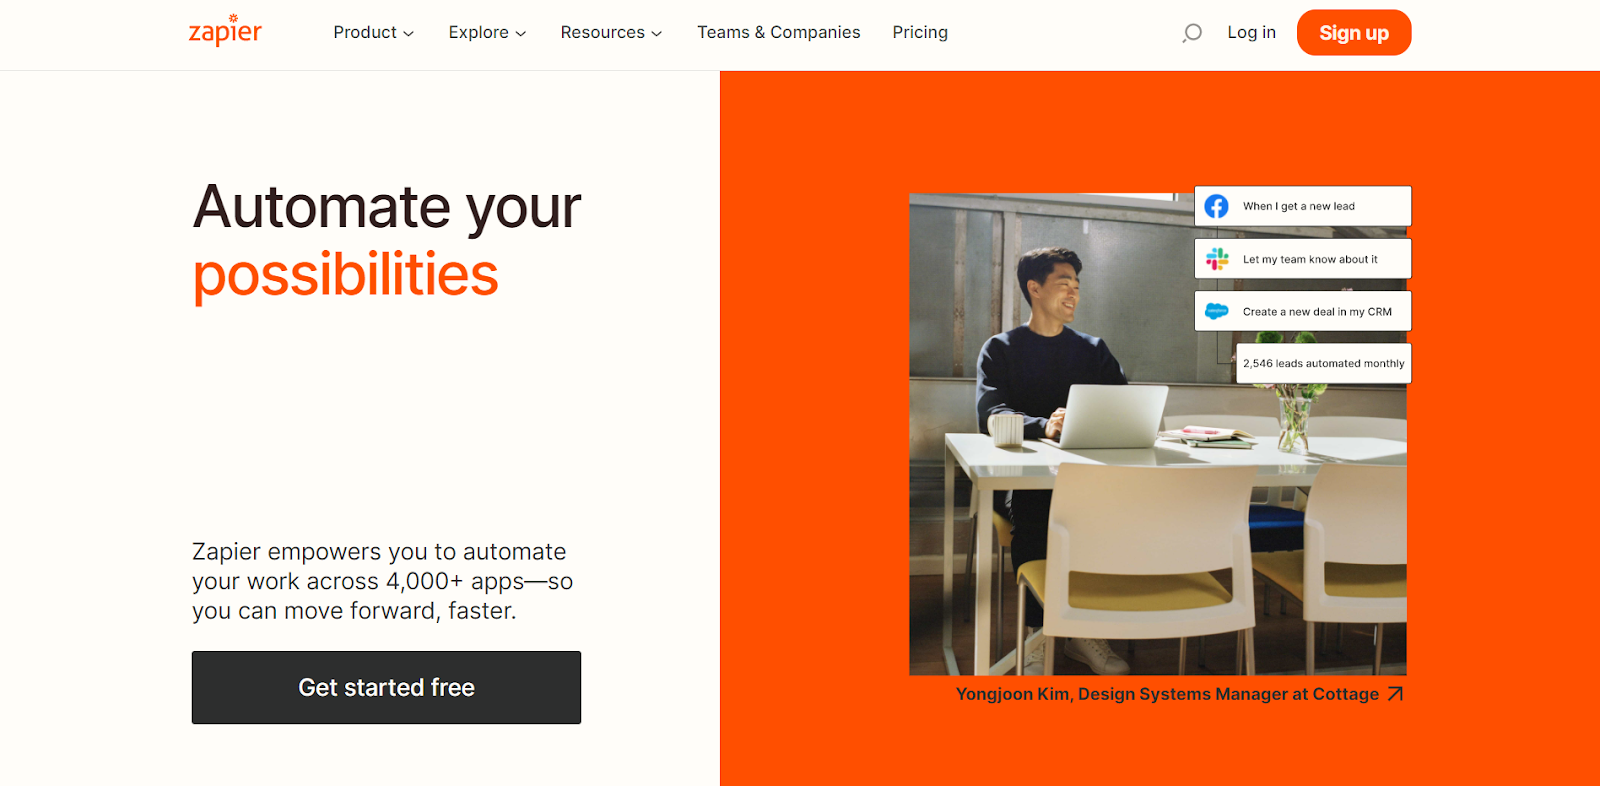The width and height of the screenshot is (1600, 786).
Task: Click '2,546 leads automated monthly' label
Action: [1324, 364]
